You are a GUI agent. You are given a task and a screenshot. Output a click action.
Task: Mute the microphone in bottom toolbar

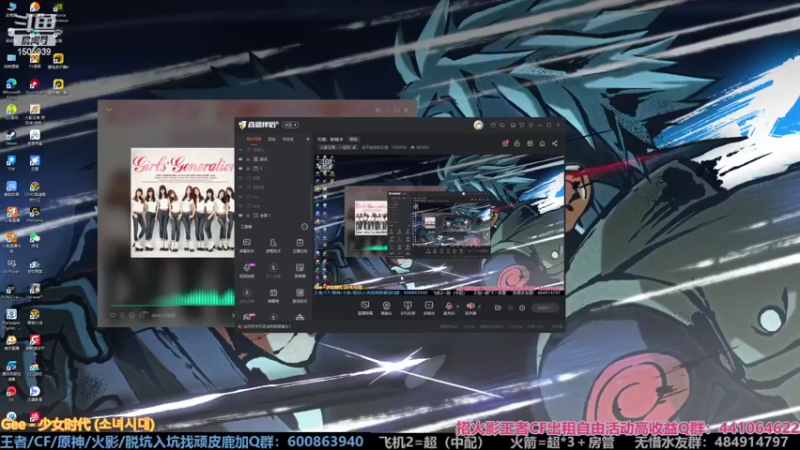(x=448, y=307)
